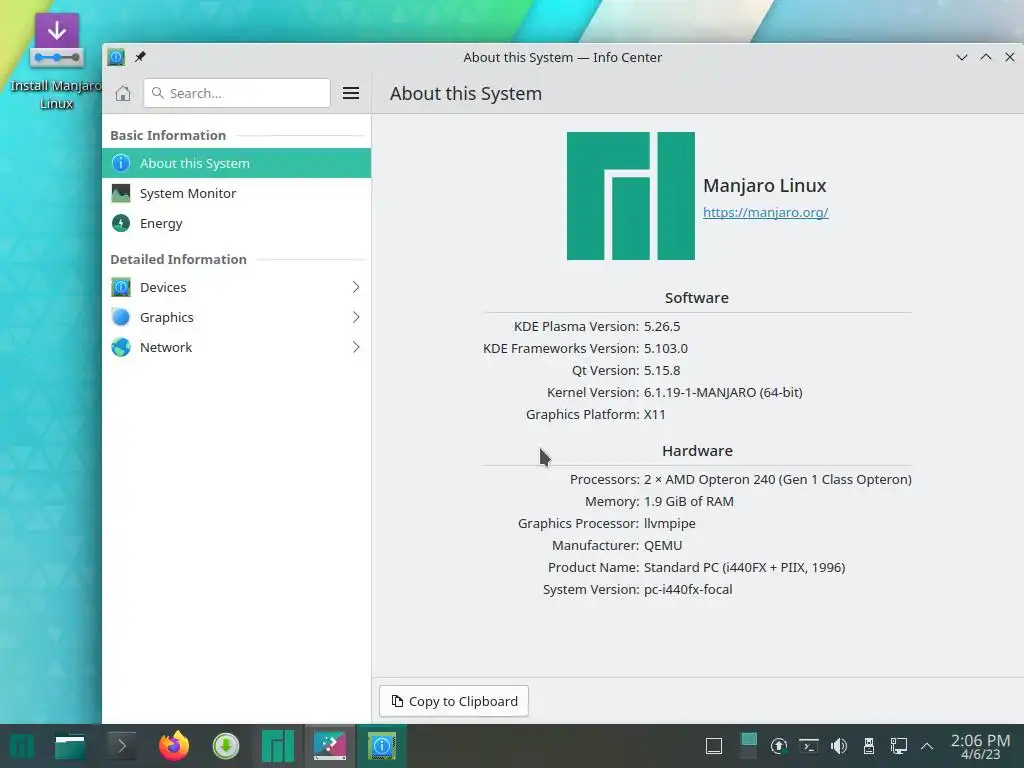The image size is (1024, 768).
Task: Click the System Version value pc-i440fx-focal
Action: point(688,590)
